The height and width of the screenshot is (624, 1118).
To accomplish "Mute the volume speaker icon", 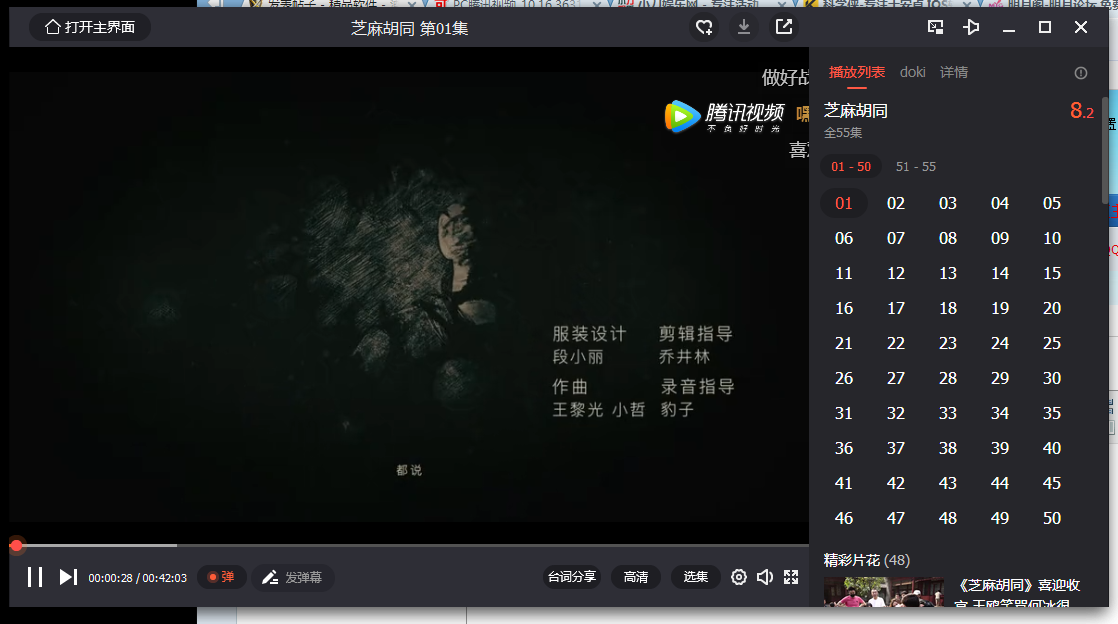I will (764, 577).
